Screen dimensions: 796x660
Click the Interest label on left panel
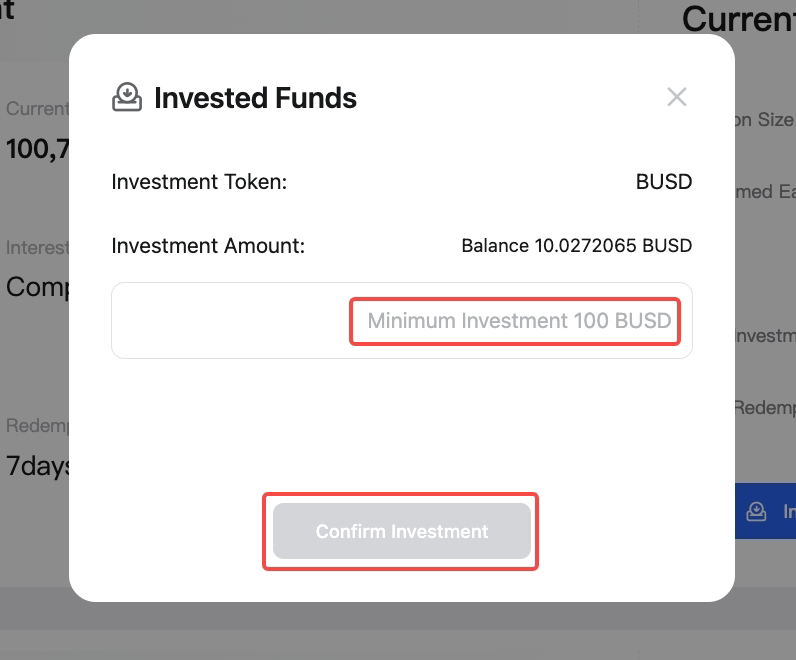(x=36, y=247)
